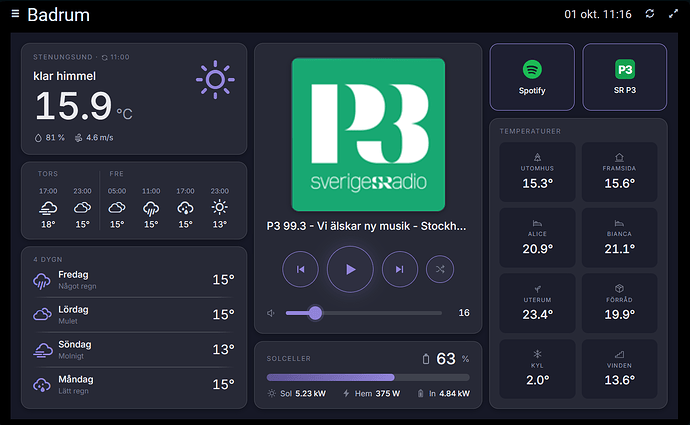
Task: Click the '4 DYGN' forecast heading
Action: click(x=48, y=260)
